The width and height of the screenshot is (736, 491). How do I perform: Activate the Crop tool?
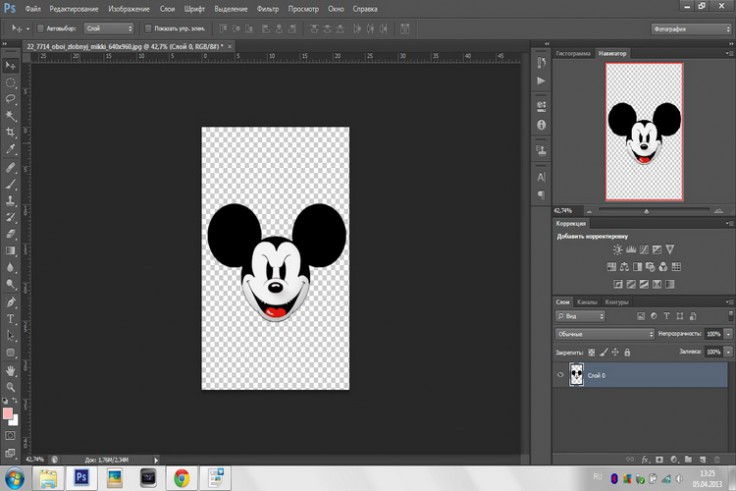point(11,133)
